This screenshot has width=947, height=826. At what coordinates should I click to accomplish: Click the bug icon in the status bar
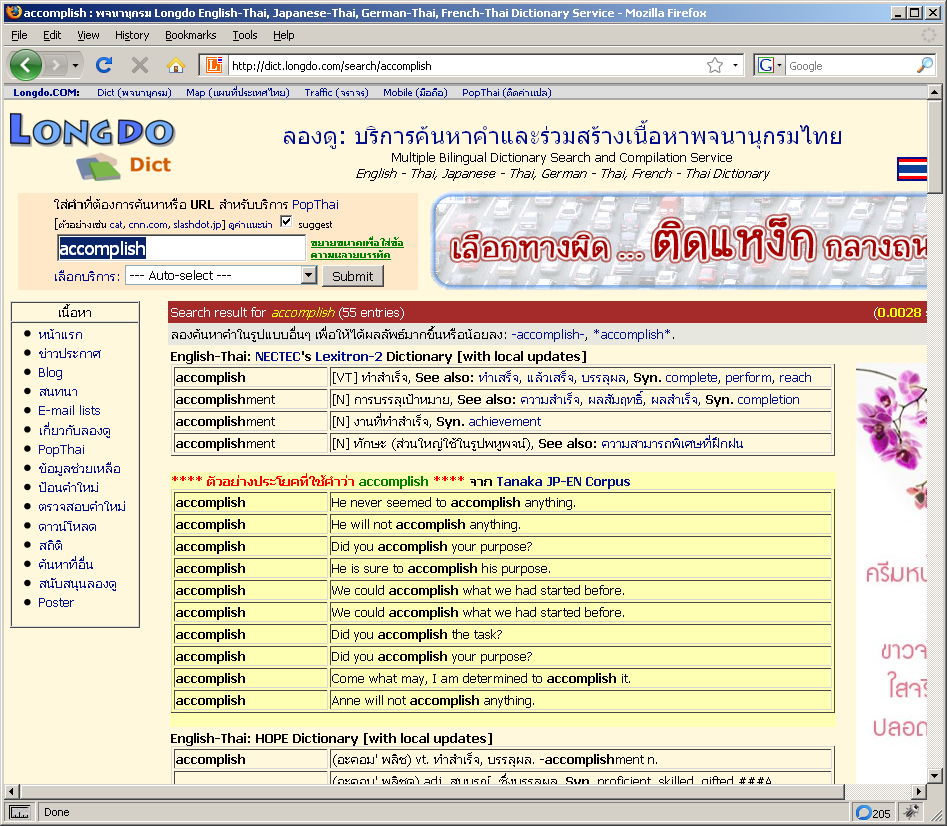coord(911,812)
